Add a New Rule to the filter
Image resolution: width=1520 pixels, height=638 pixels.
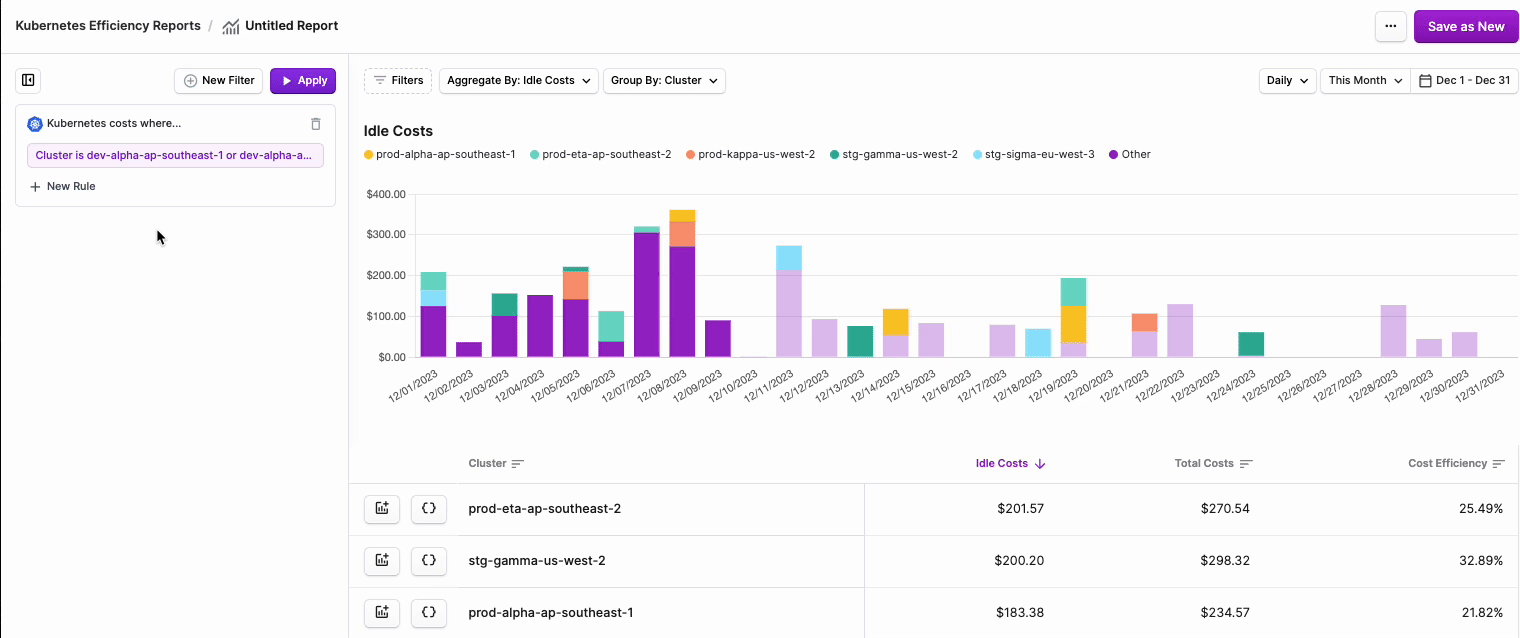click(62, 186)
